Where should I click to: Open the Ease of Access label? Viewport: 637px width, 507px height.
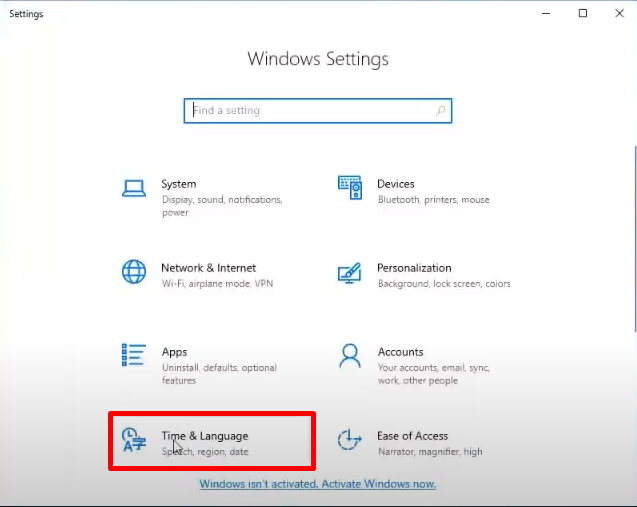(x=412, y=436)
